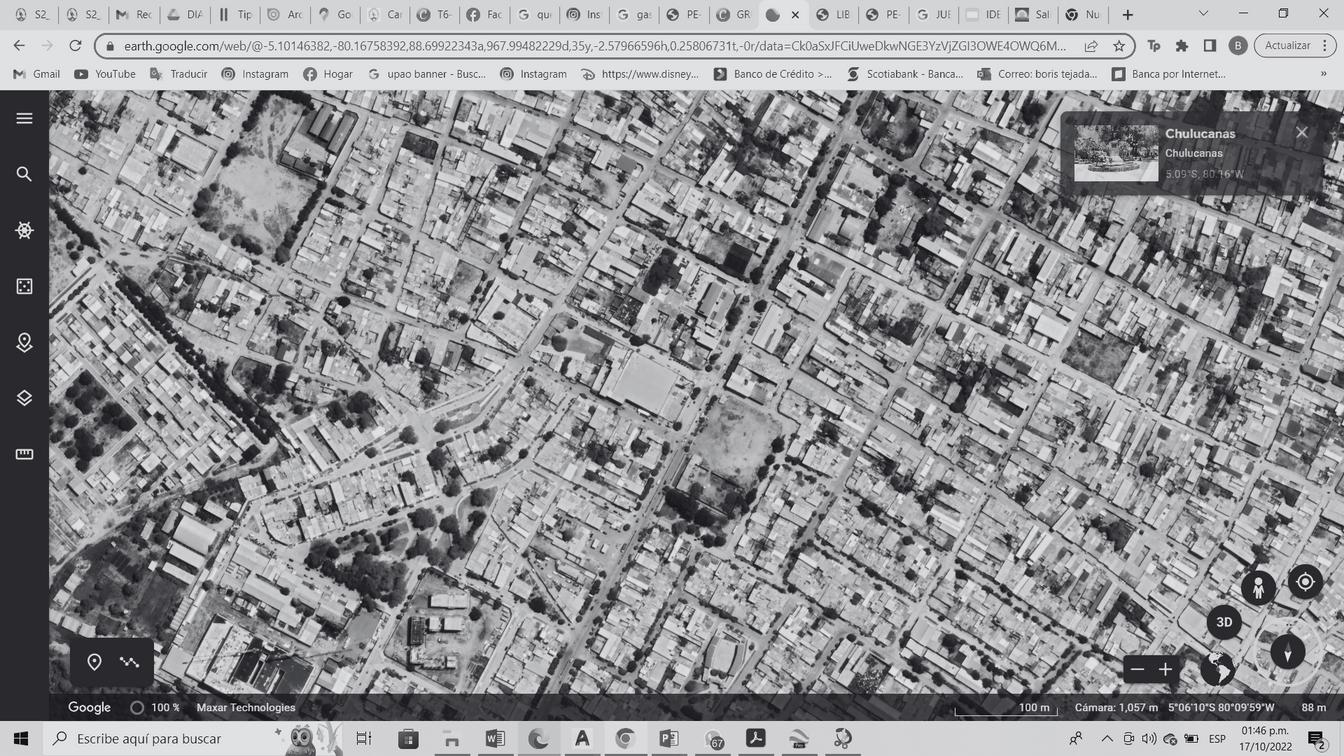Switch to the LIB tab
Screen dimensions: 1344x756
click(833, 15)
